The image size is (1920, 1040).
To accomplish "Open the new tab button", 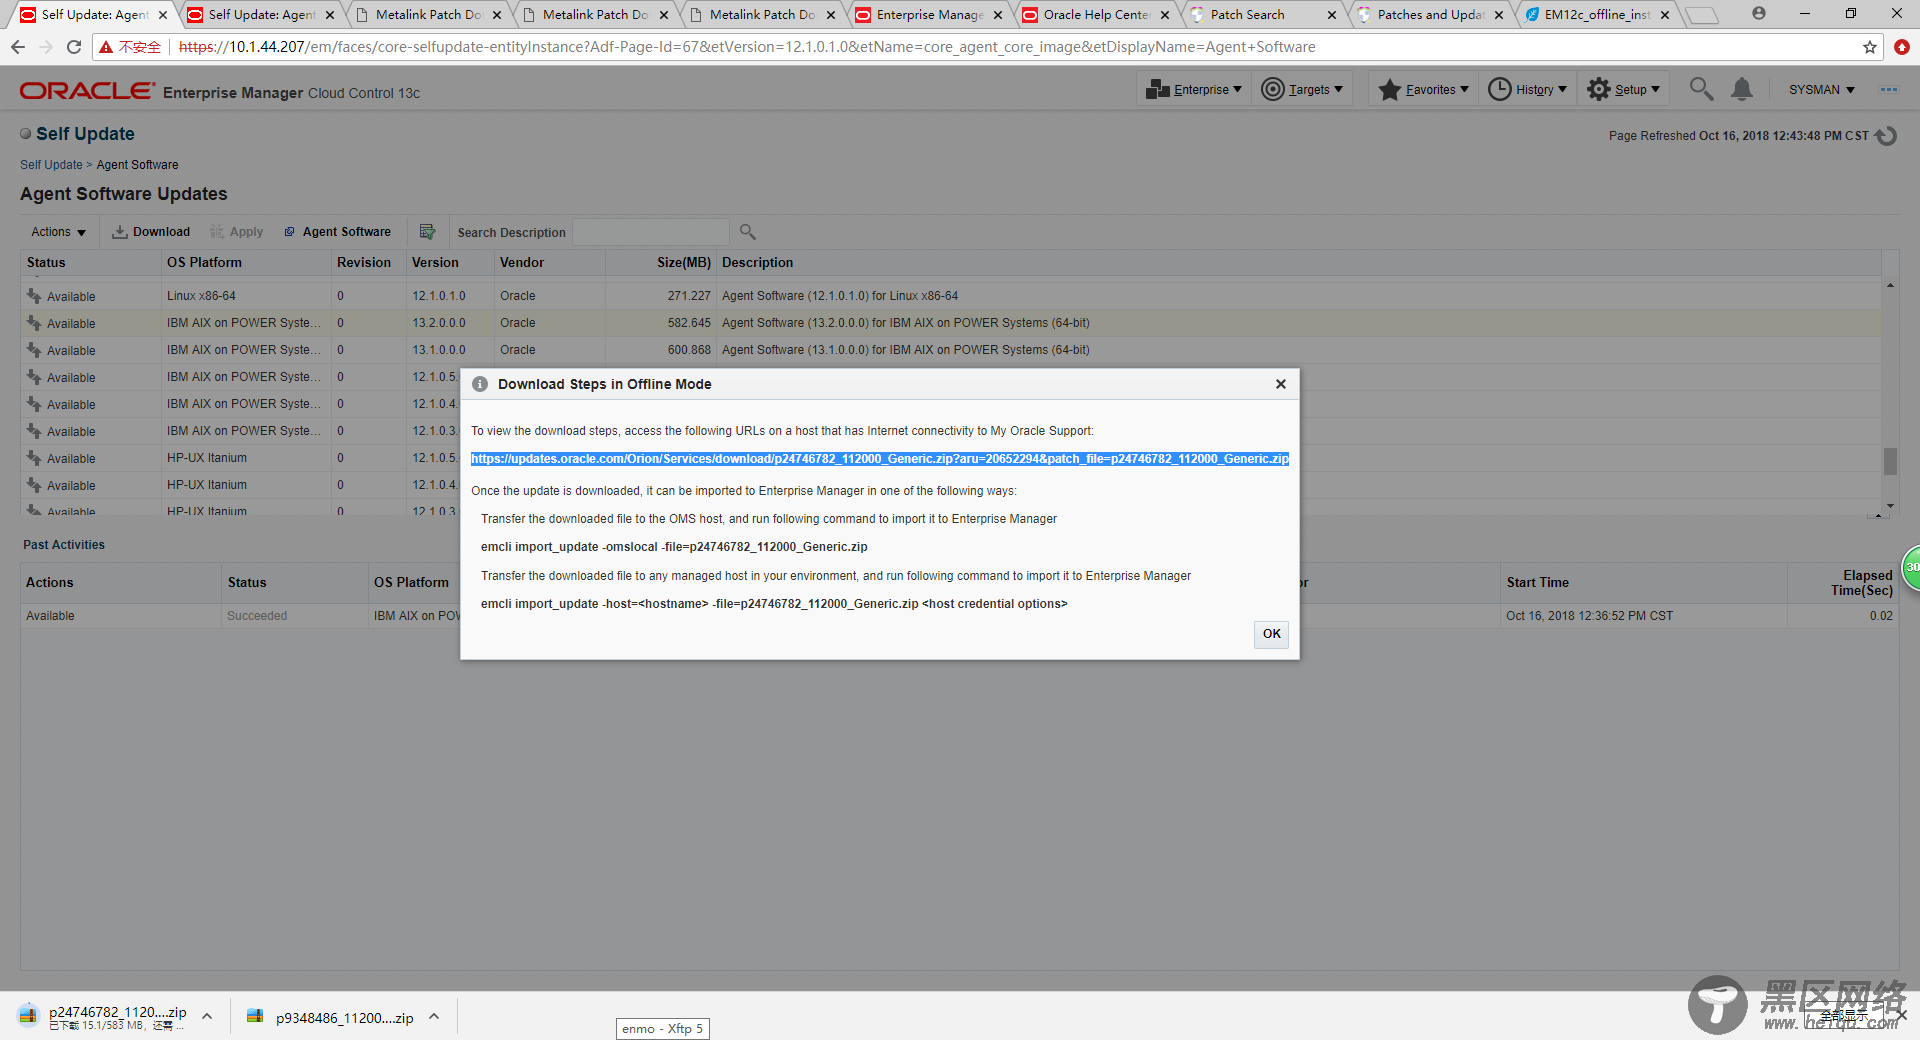I will (1701, 15).
